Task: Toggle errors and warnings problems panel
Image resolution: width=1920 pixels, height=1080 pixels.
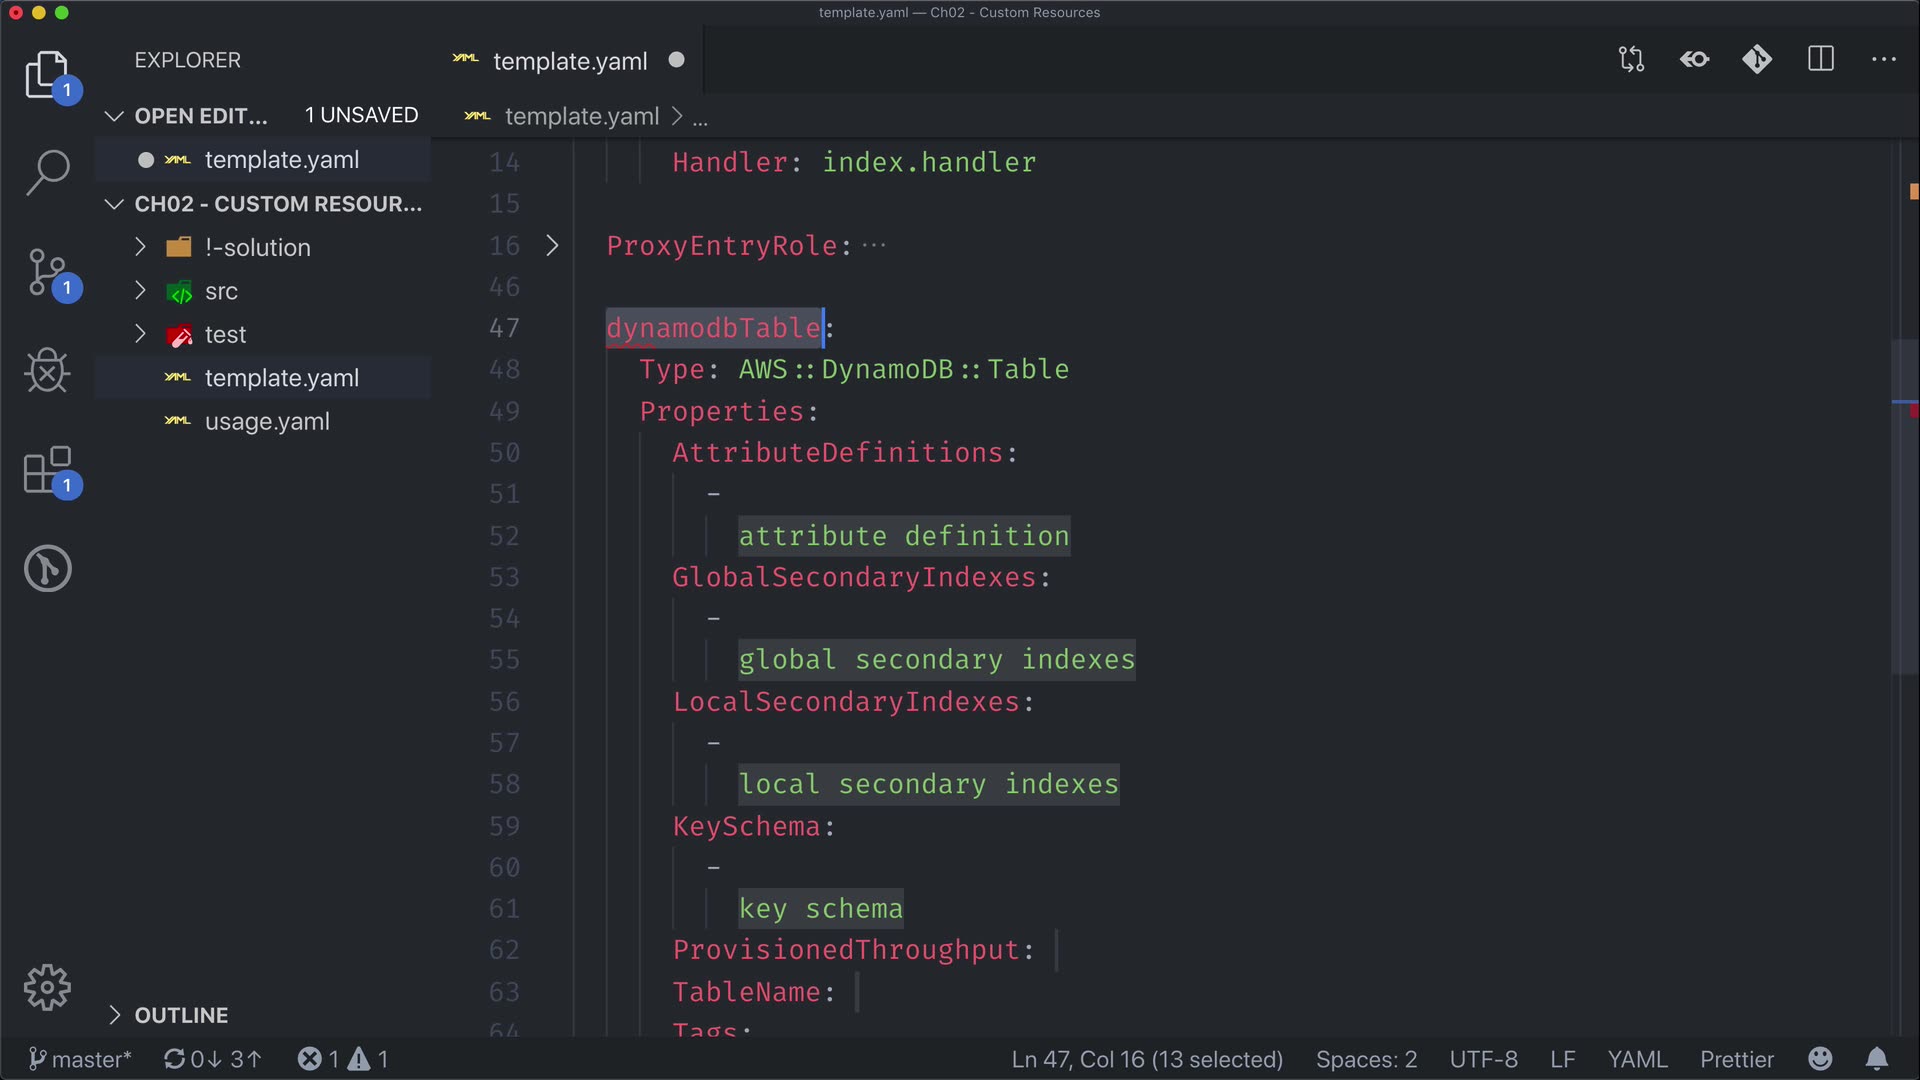Action: click(x=342, y=1059)
